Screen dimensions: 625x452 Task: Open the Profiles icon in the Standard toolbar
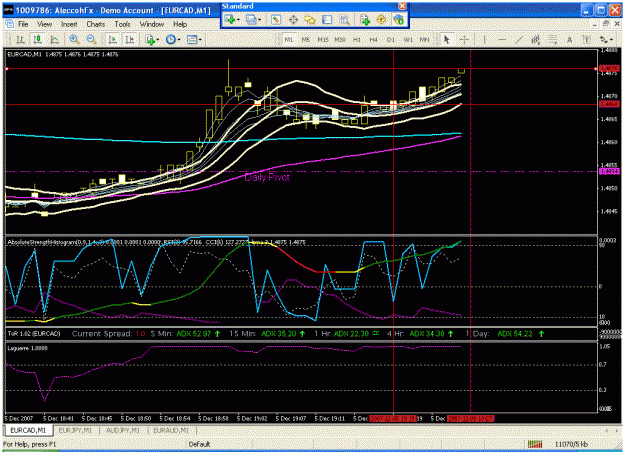pyautogui.click(x=251, y=19)
